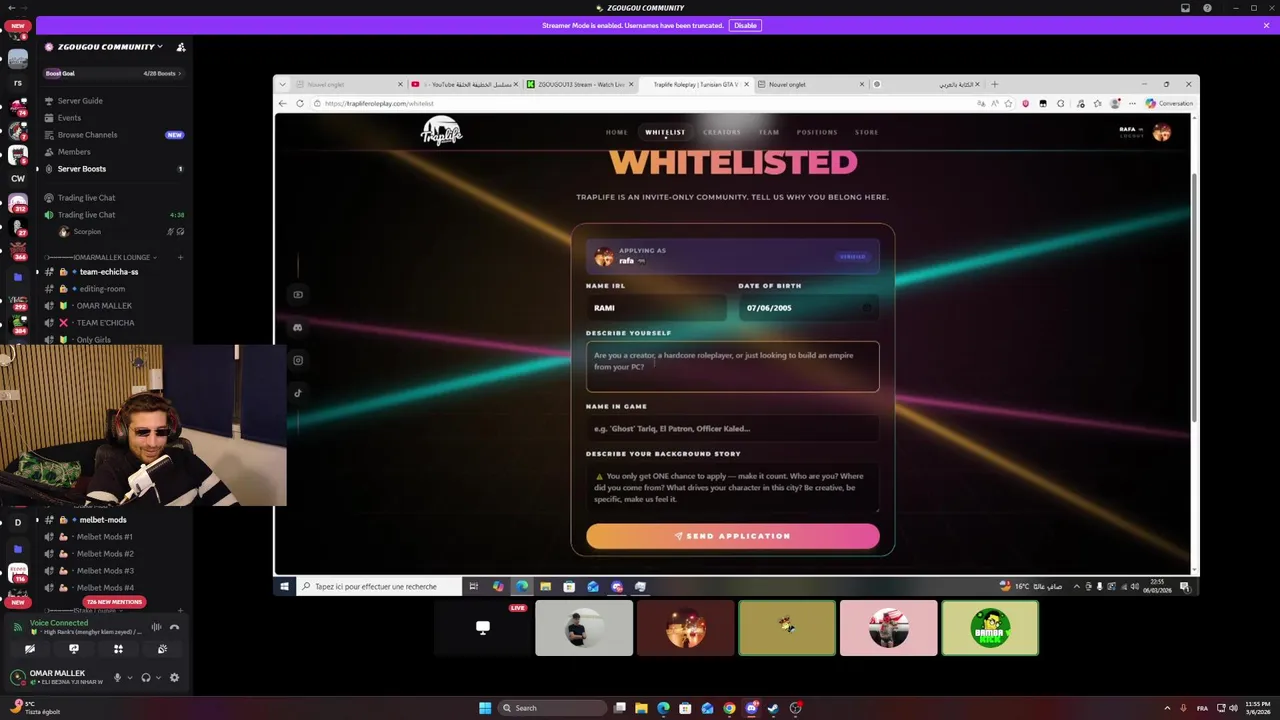Image resolution: width=1280 pixels, height=720 pixels.
Task: Click the invite people icon beside server name
Action: 181,47
